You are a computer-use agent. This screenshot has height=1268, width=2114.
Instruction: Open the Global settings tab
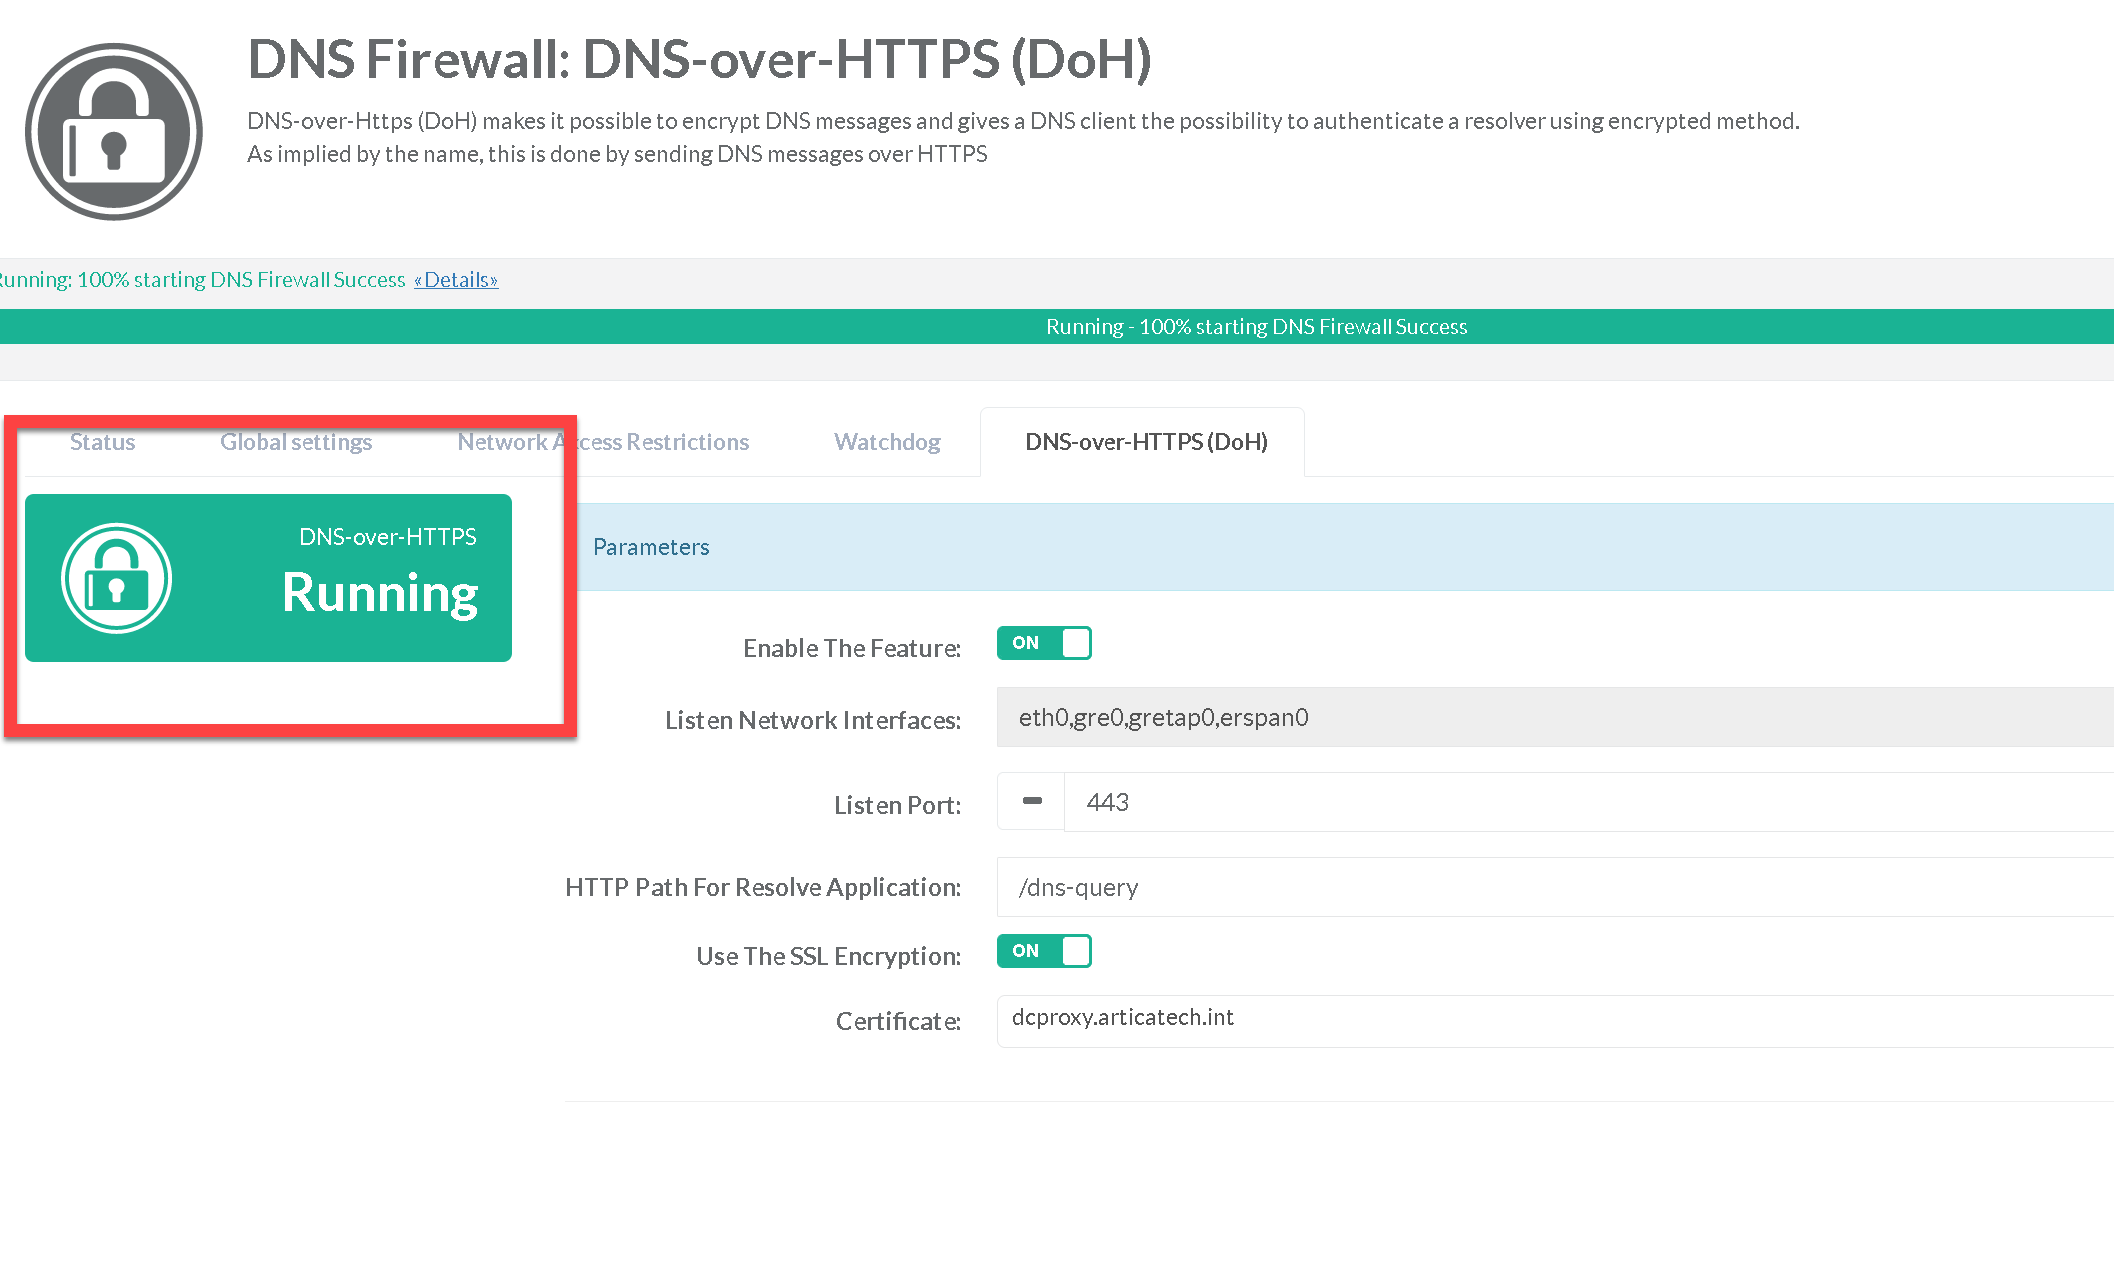[296, 442]
